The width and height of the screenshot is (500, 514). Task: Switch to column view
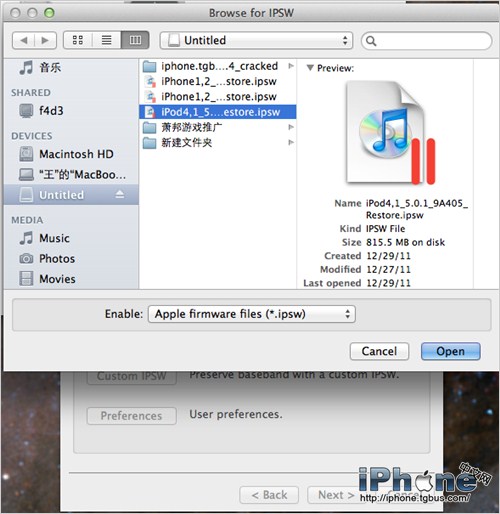click(135, 40)
